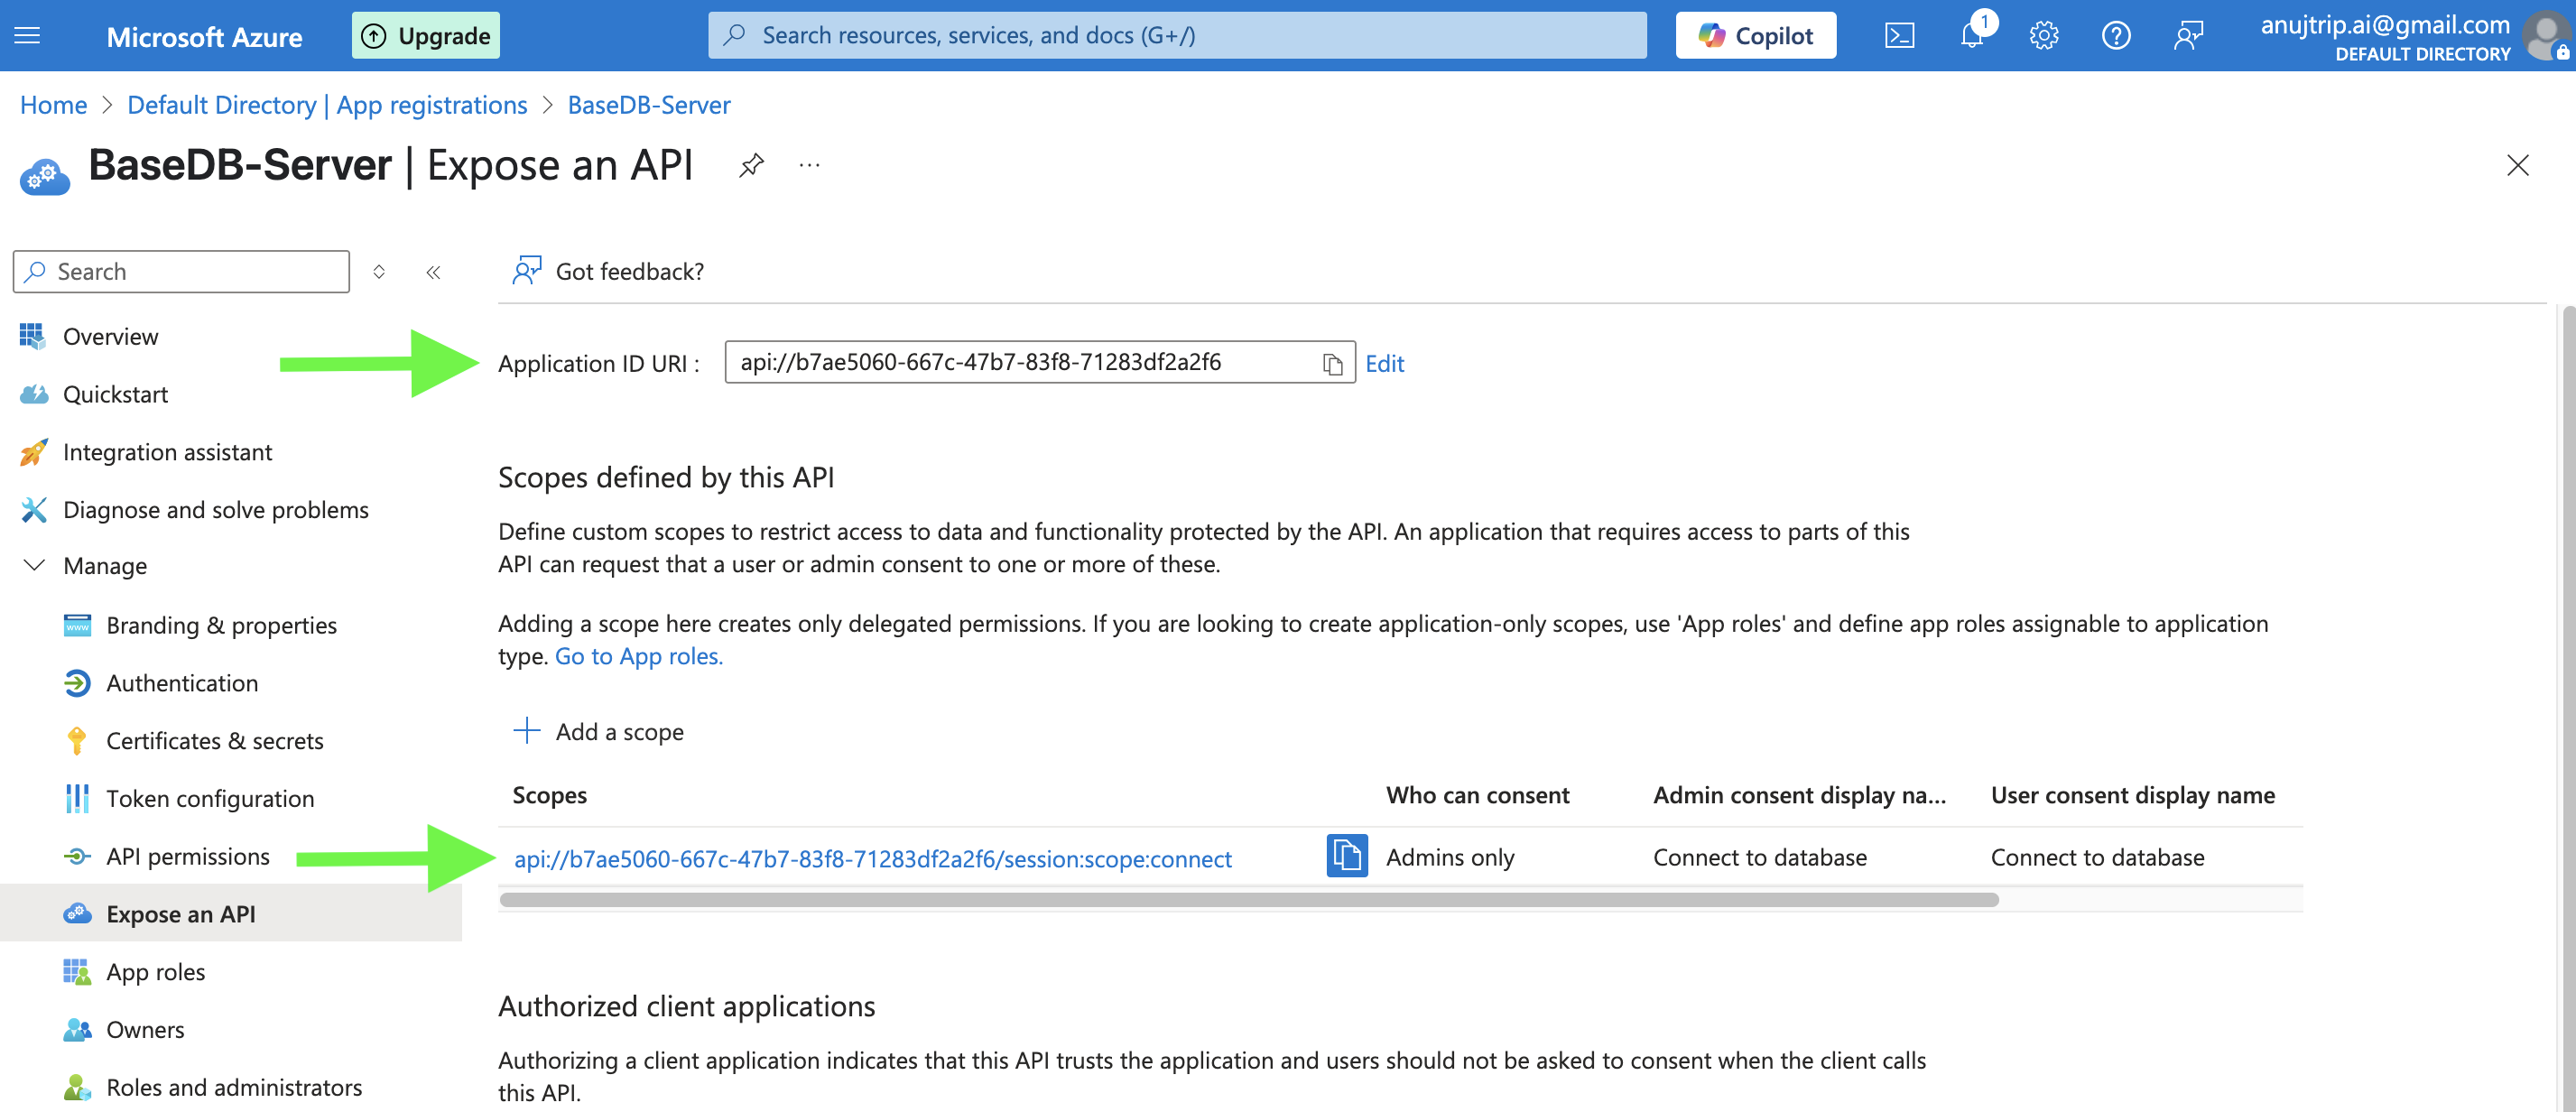Image resolution: width=2576 pixels, height=1112 pixels.
Task: Pin the Expose an API blade
Action: pos(751,165)
